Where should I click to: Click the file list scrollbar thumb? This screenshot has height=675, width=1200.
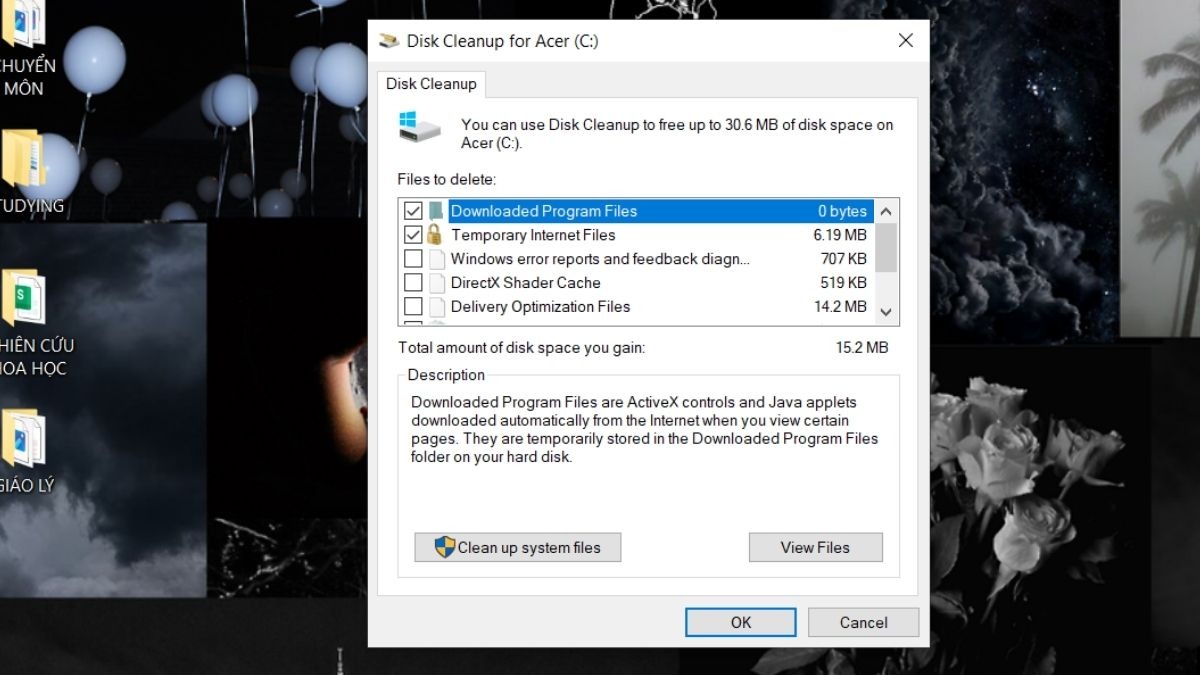886,248
